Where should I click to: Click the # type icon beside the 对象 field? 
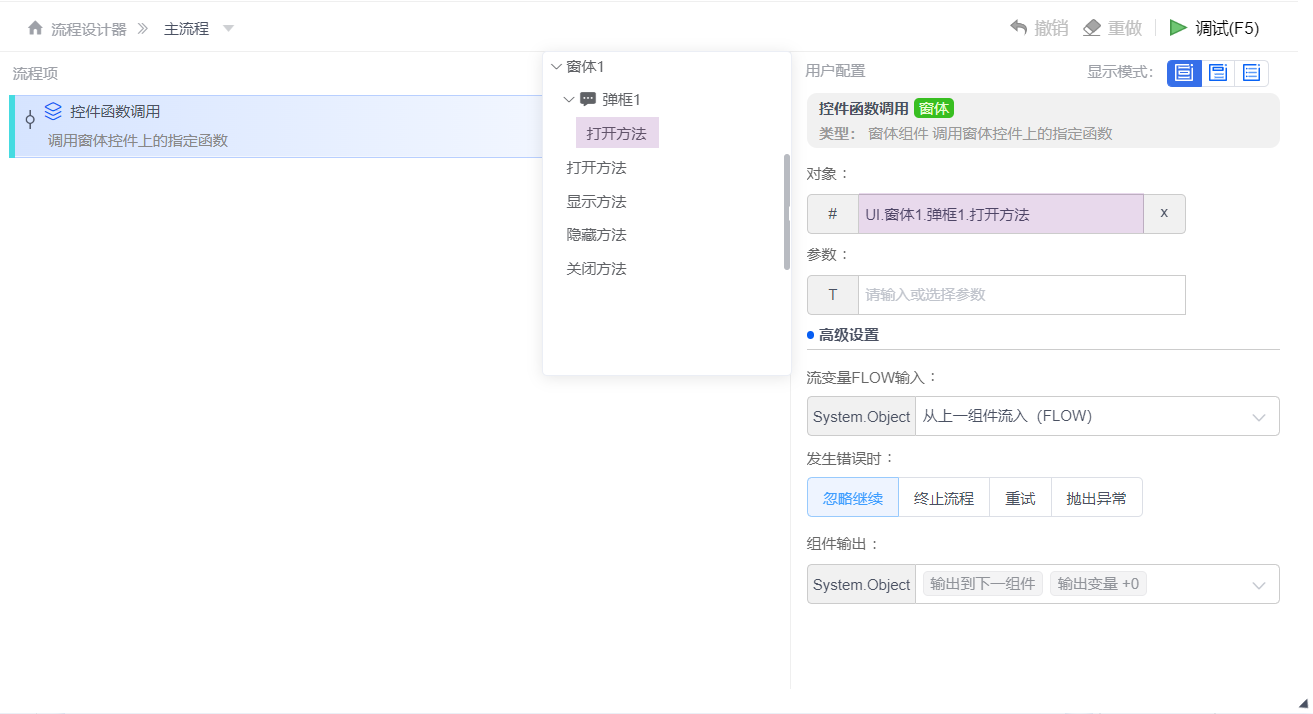tap(832, 214)
